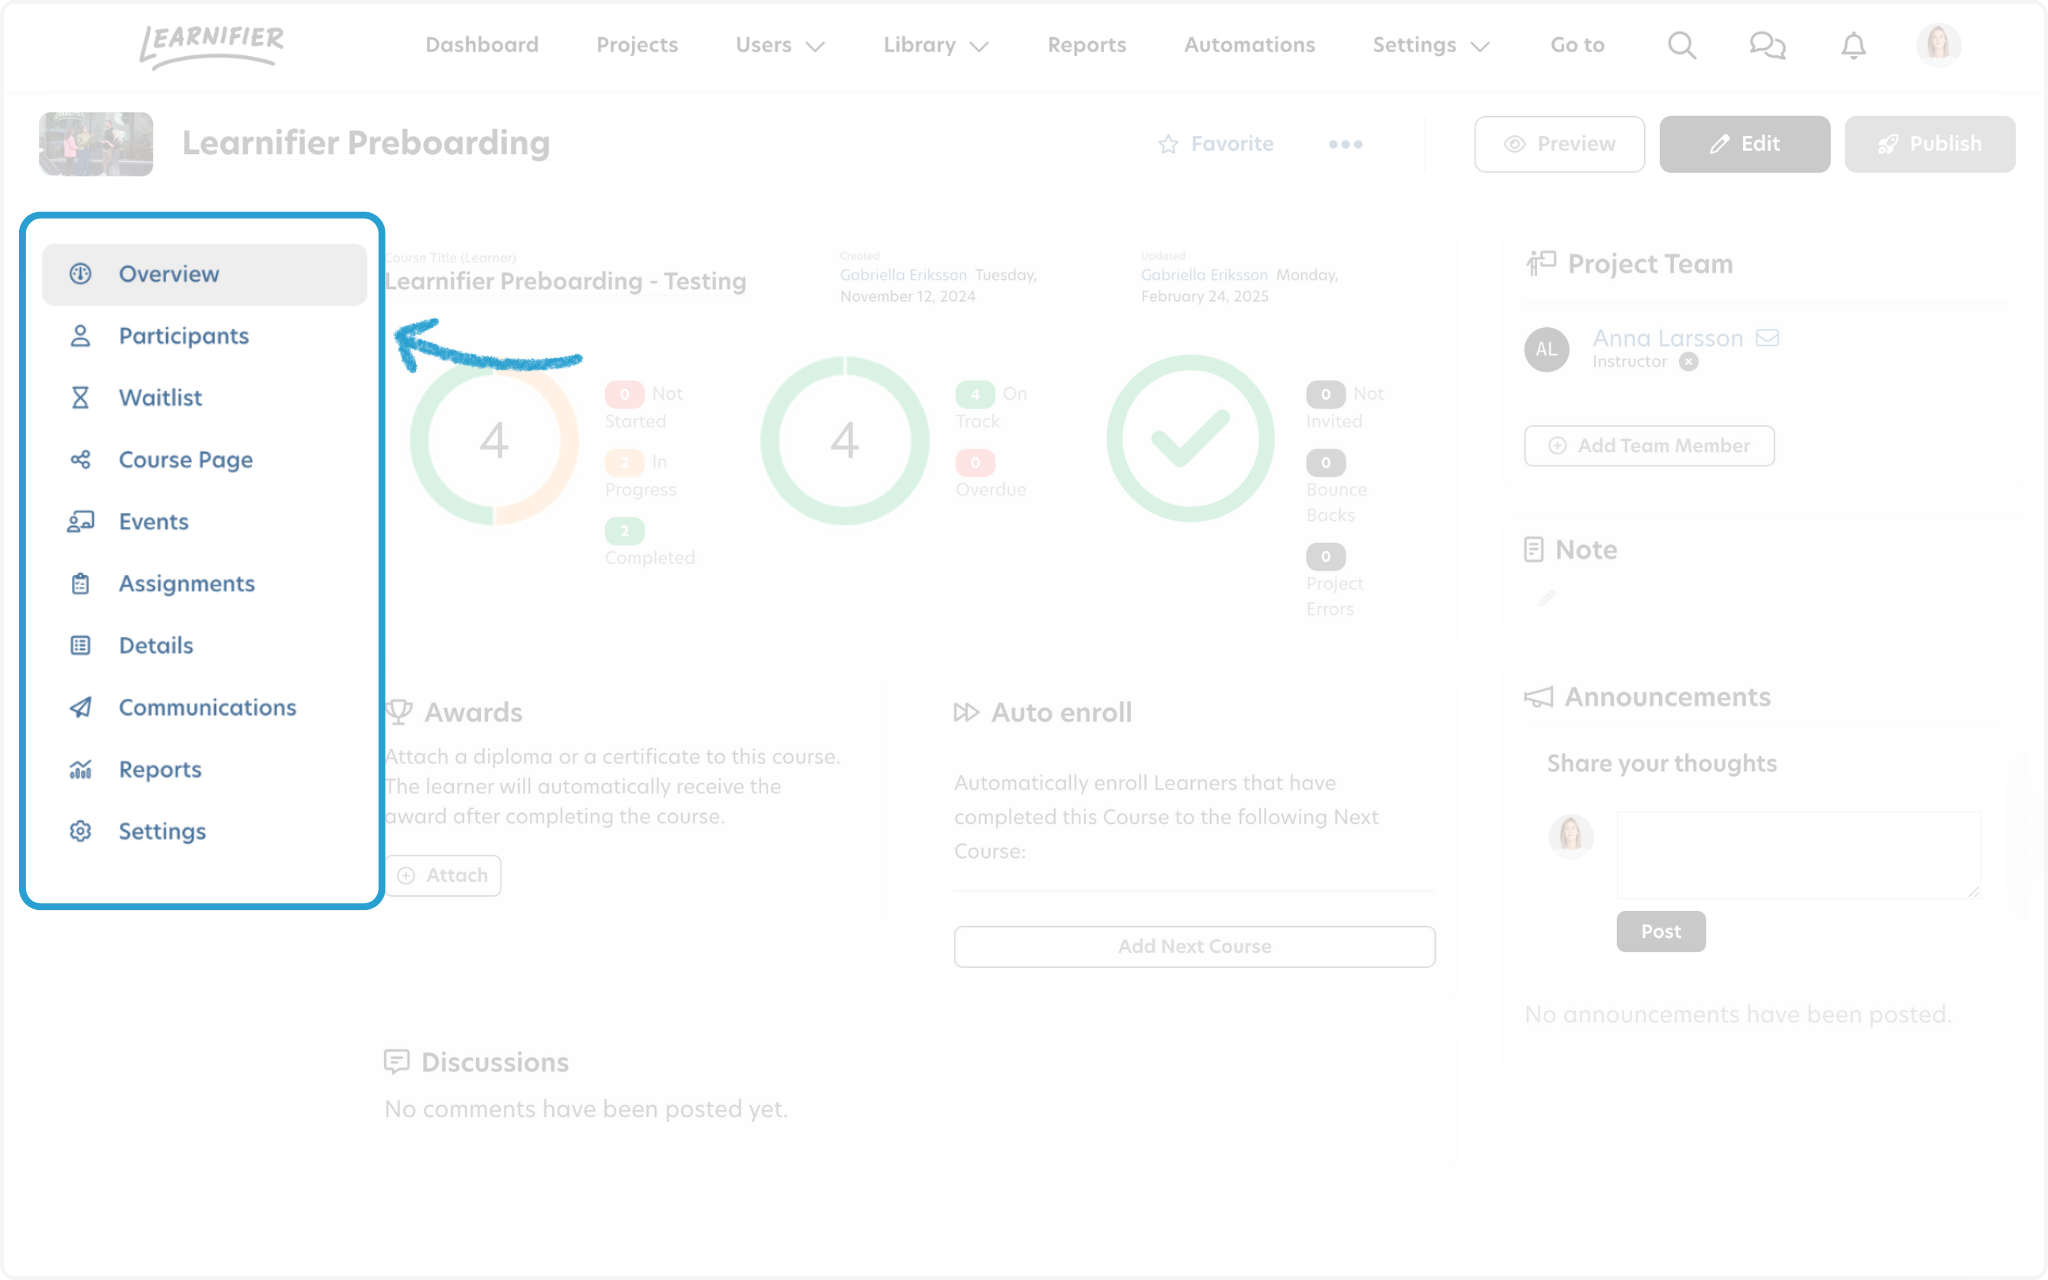The image size is (2048, 1280).
Task: Select the Assignments sidebar item
Action: tap(204, 584)
